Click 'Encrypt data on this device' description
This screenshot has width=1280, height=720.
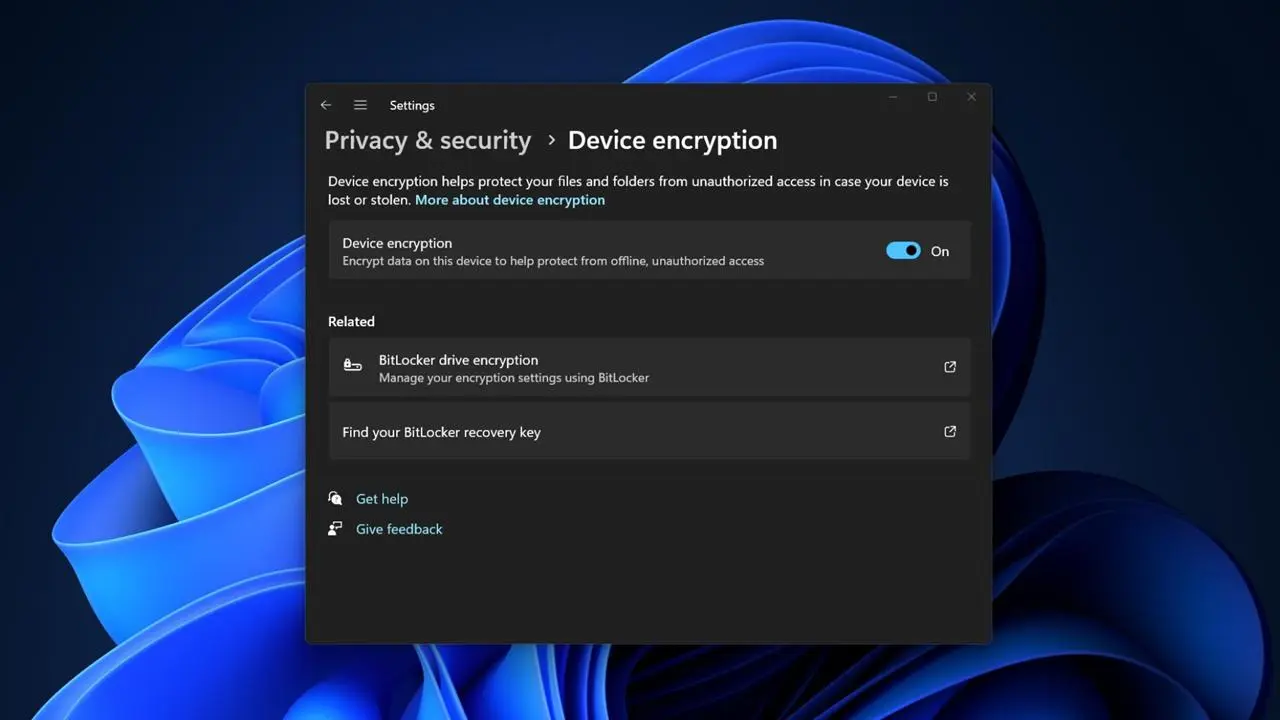pos(553,261)
